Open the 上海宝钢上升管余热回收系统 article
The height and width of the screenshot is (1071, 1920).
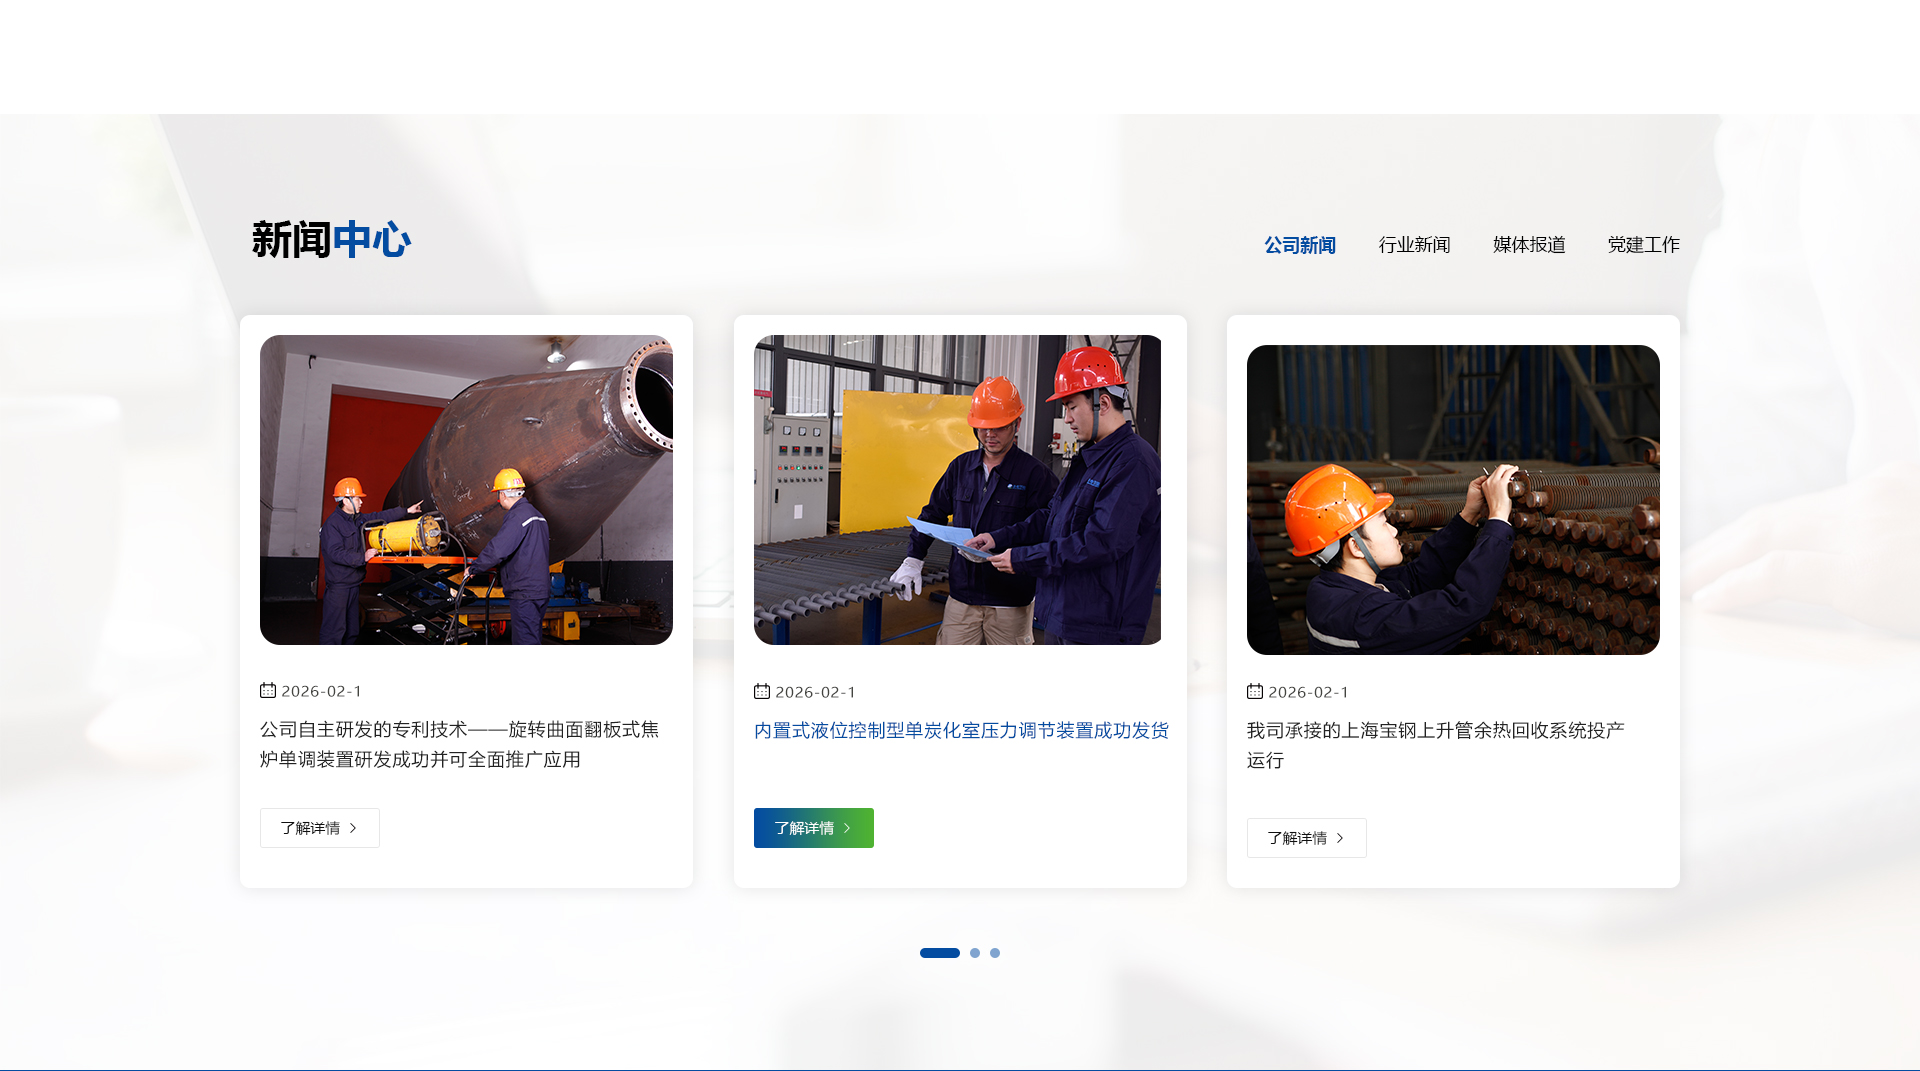1435,745
